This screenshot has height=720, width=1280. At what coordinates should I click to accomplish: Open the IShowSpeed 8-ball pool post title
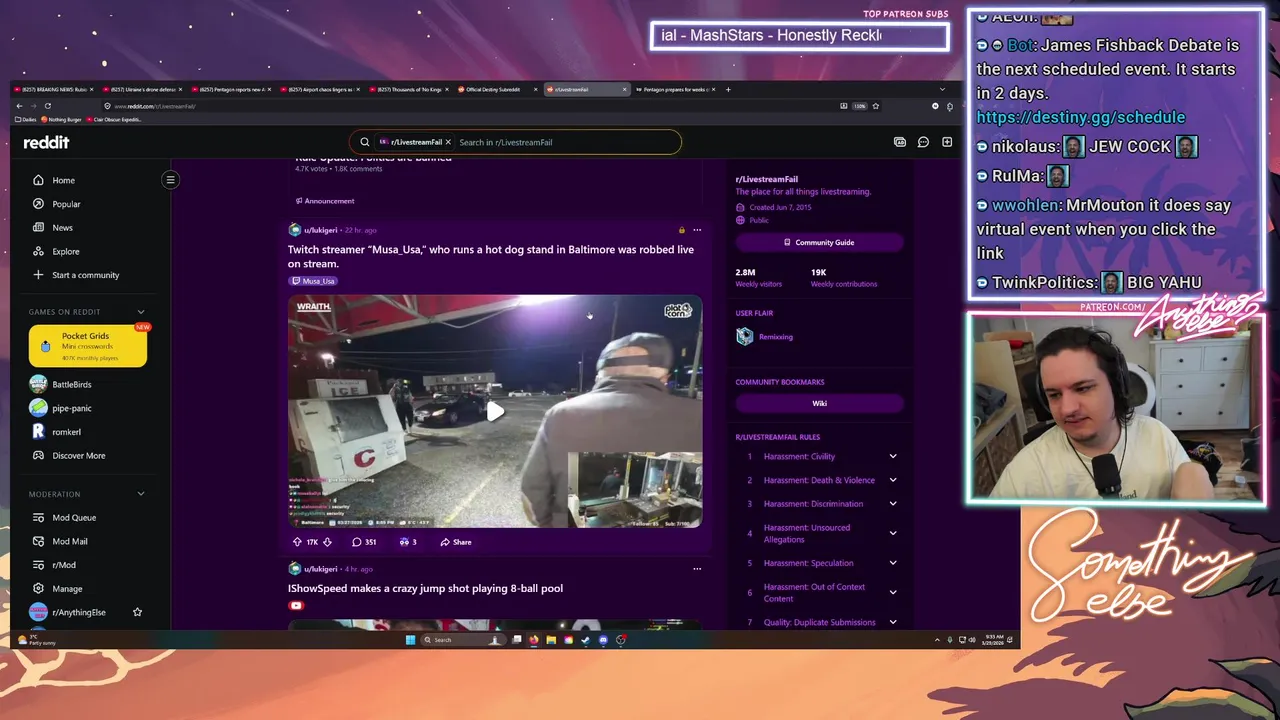(x=425, y=588)
